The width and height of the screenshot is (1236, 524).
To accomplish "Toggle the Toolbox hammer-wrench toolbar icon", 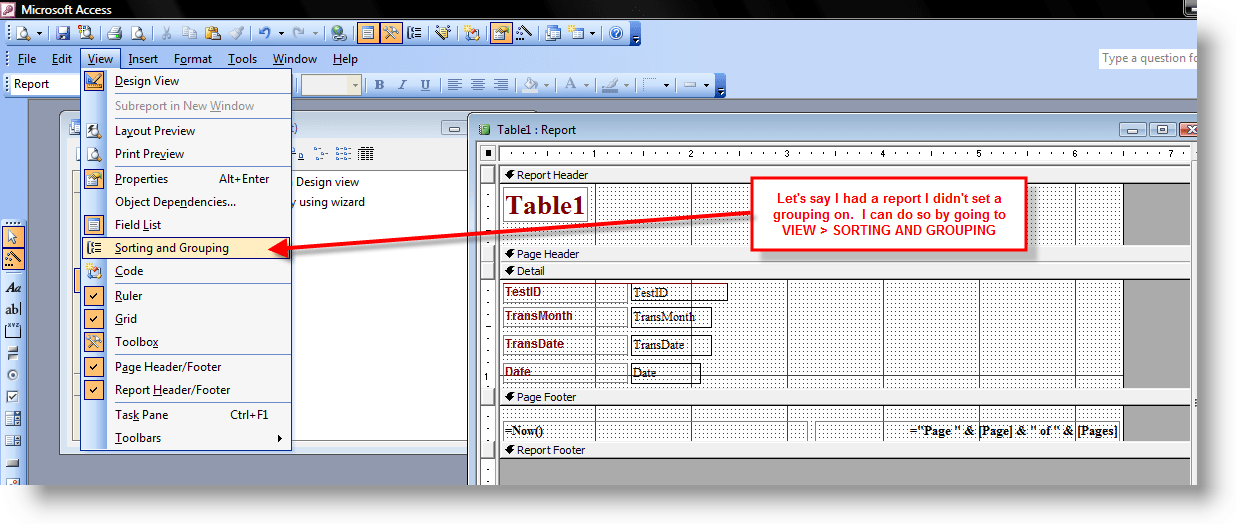I will pyautogui.click(x=391, y=33).
